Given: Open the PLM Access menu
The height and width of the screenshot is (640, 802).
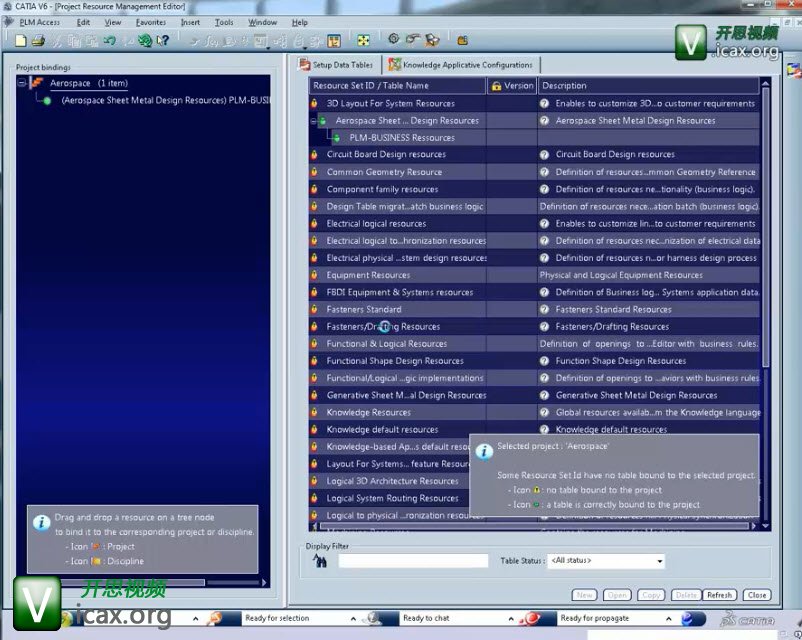Looking at the screenshot, I should point(40,22).
